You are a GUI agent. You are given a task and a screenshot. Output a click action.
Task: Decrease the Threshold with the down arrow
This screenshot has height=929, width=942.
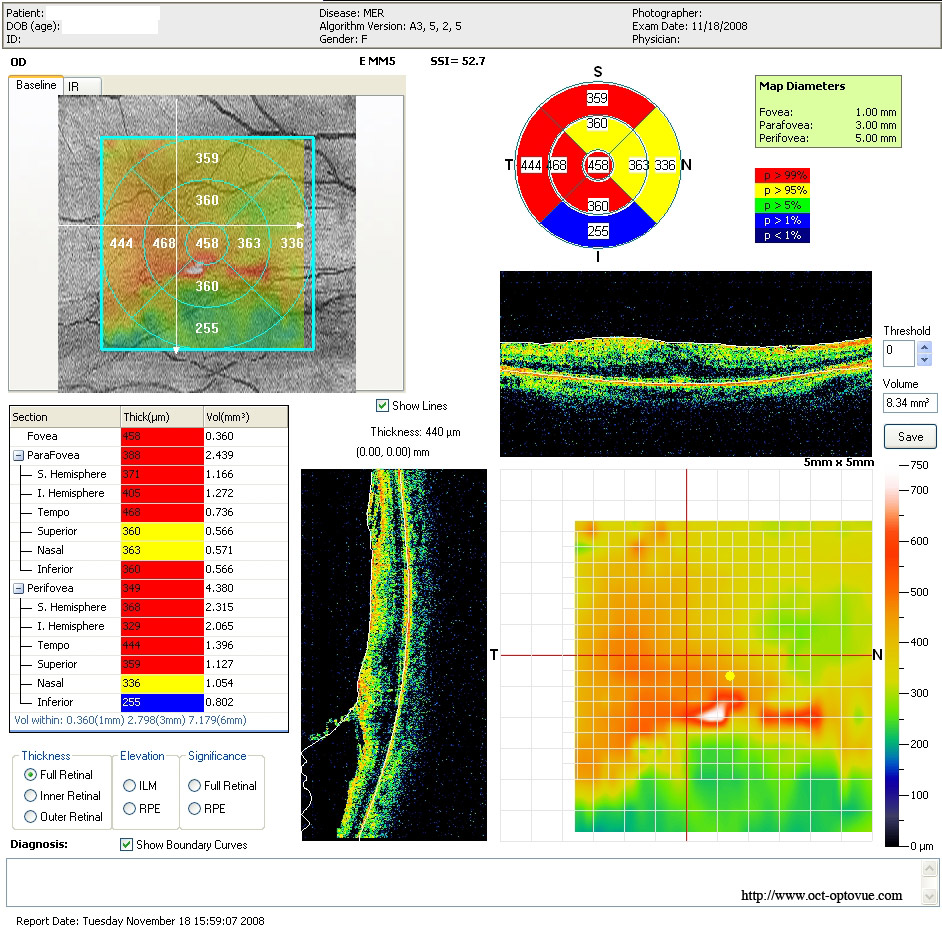[925, 359]
